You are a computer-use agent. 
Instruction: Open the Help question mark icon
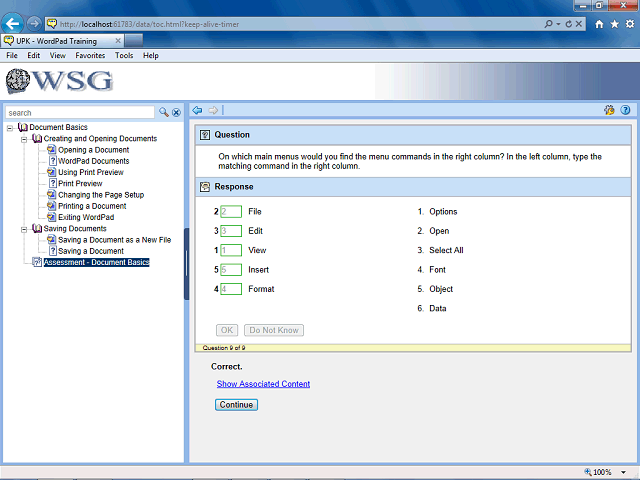[x=625, y=110]
